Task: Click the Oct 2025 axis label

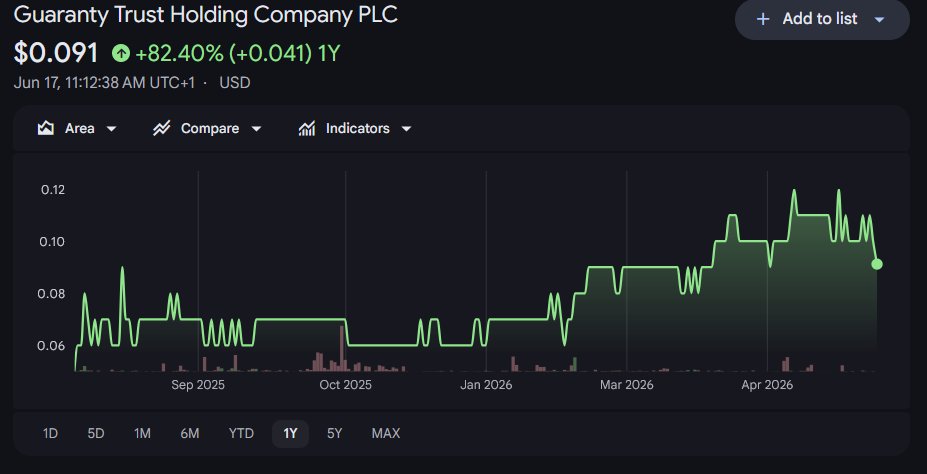Action: (345, 385)
